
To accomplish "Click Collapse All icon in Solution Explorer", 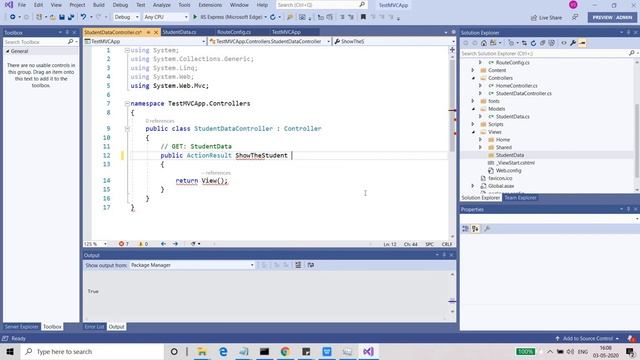I will click(x=542, y=43).
